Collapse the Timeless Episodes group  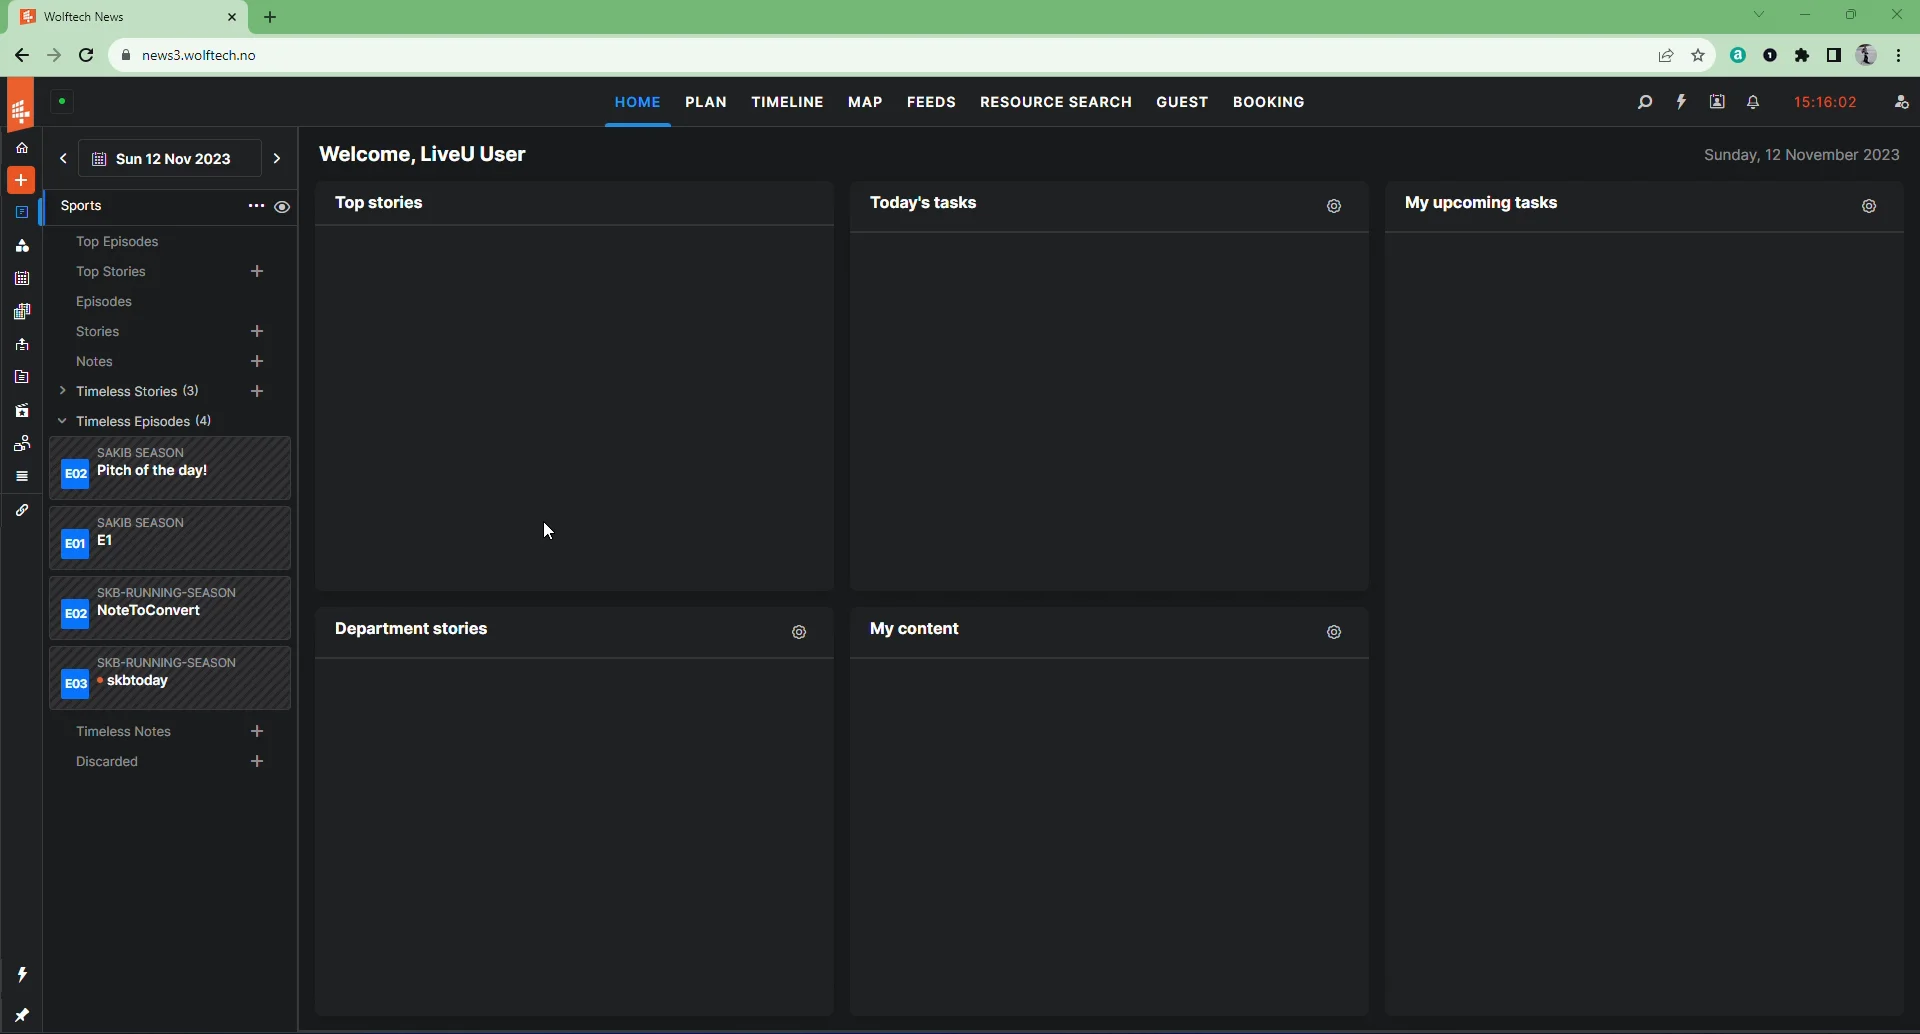pyautogui.click(x=63, y=422)
